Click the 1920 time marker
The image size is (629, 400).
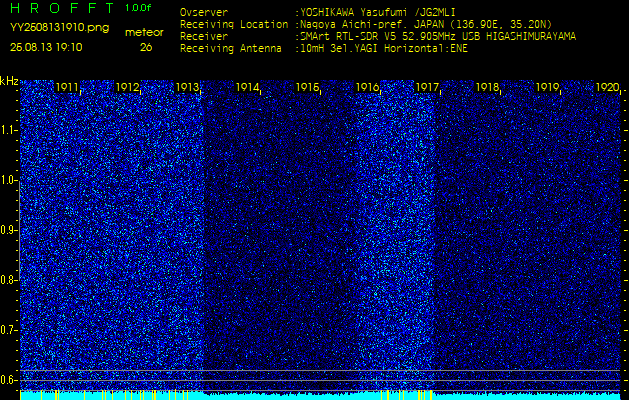(607, 87)
